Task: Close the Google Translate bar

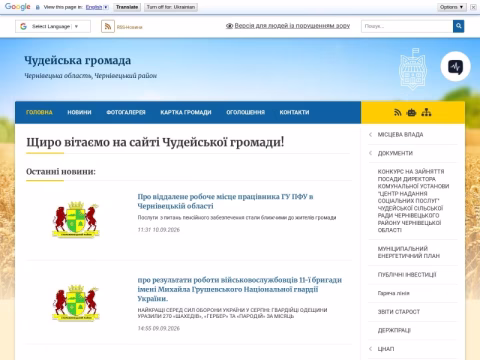Action: point(473,7)
